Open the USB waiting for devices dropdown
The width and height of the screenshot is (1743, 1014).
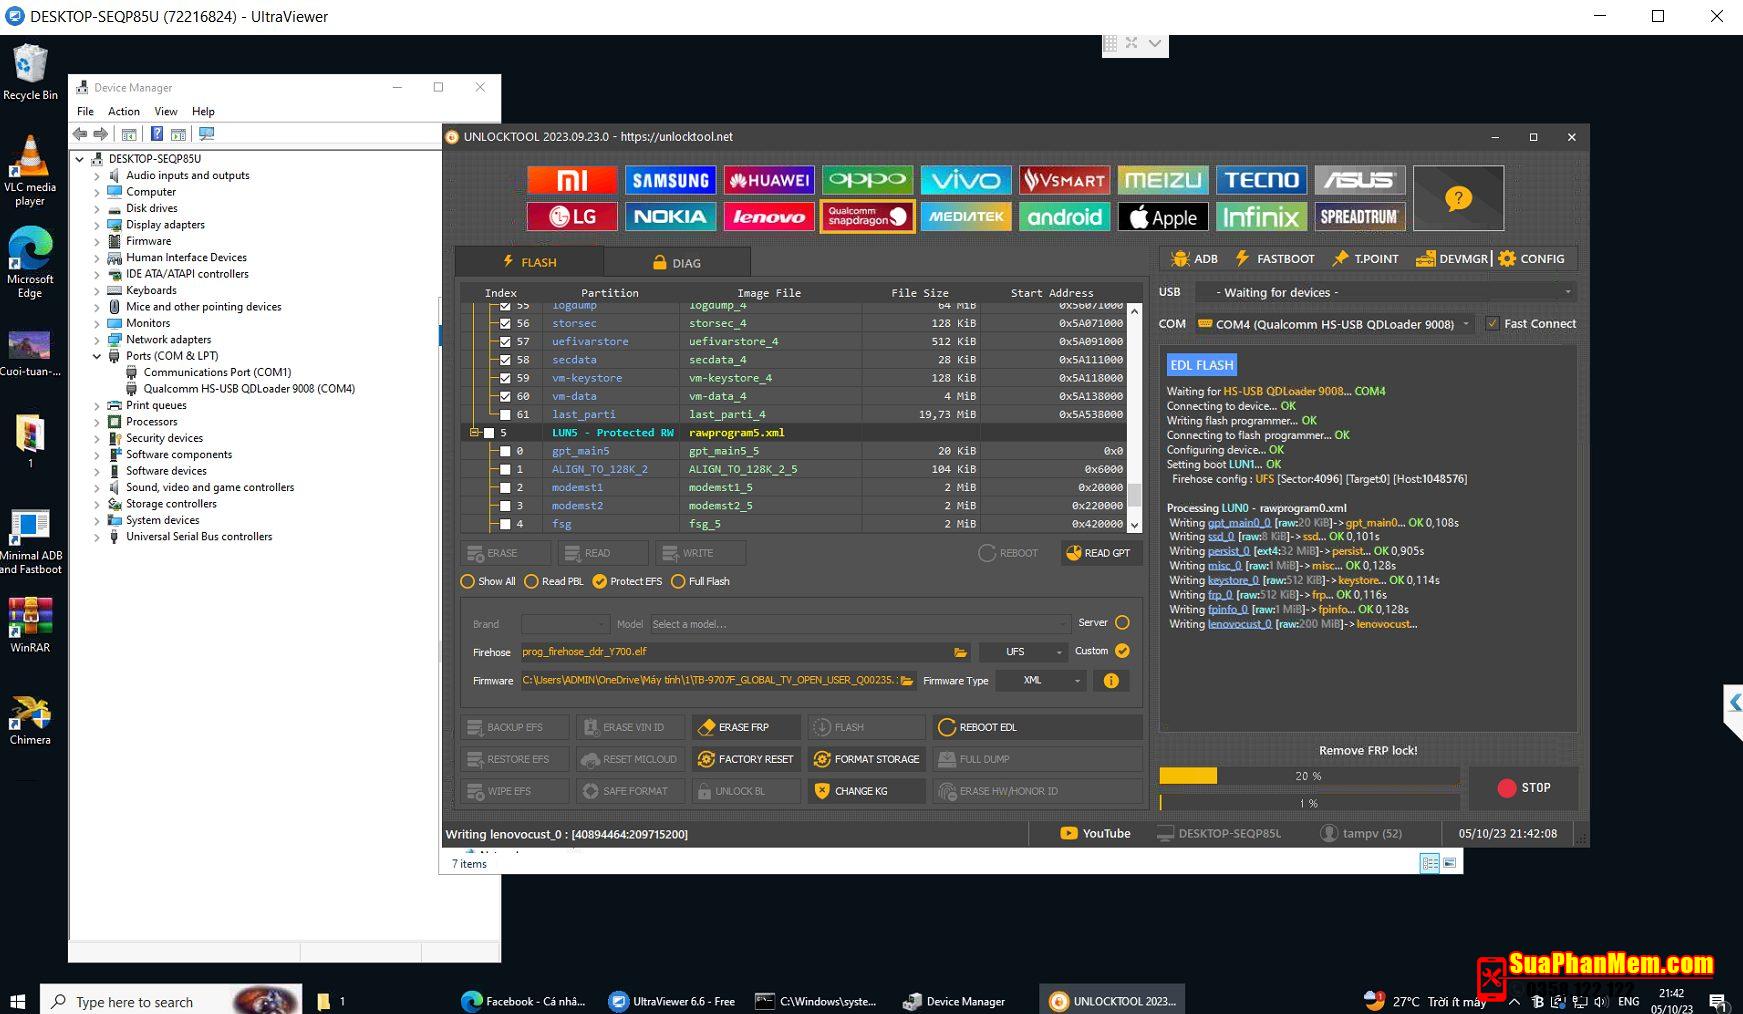pyautogui.click(x=1388, y=292)
